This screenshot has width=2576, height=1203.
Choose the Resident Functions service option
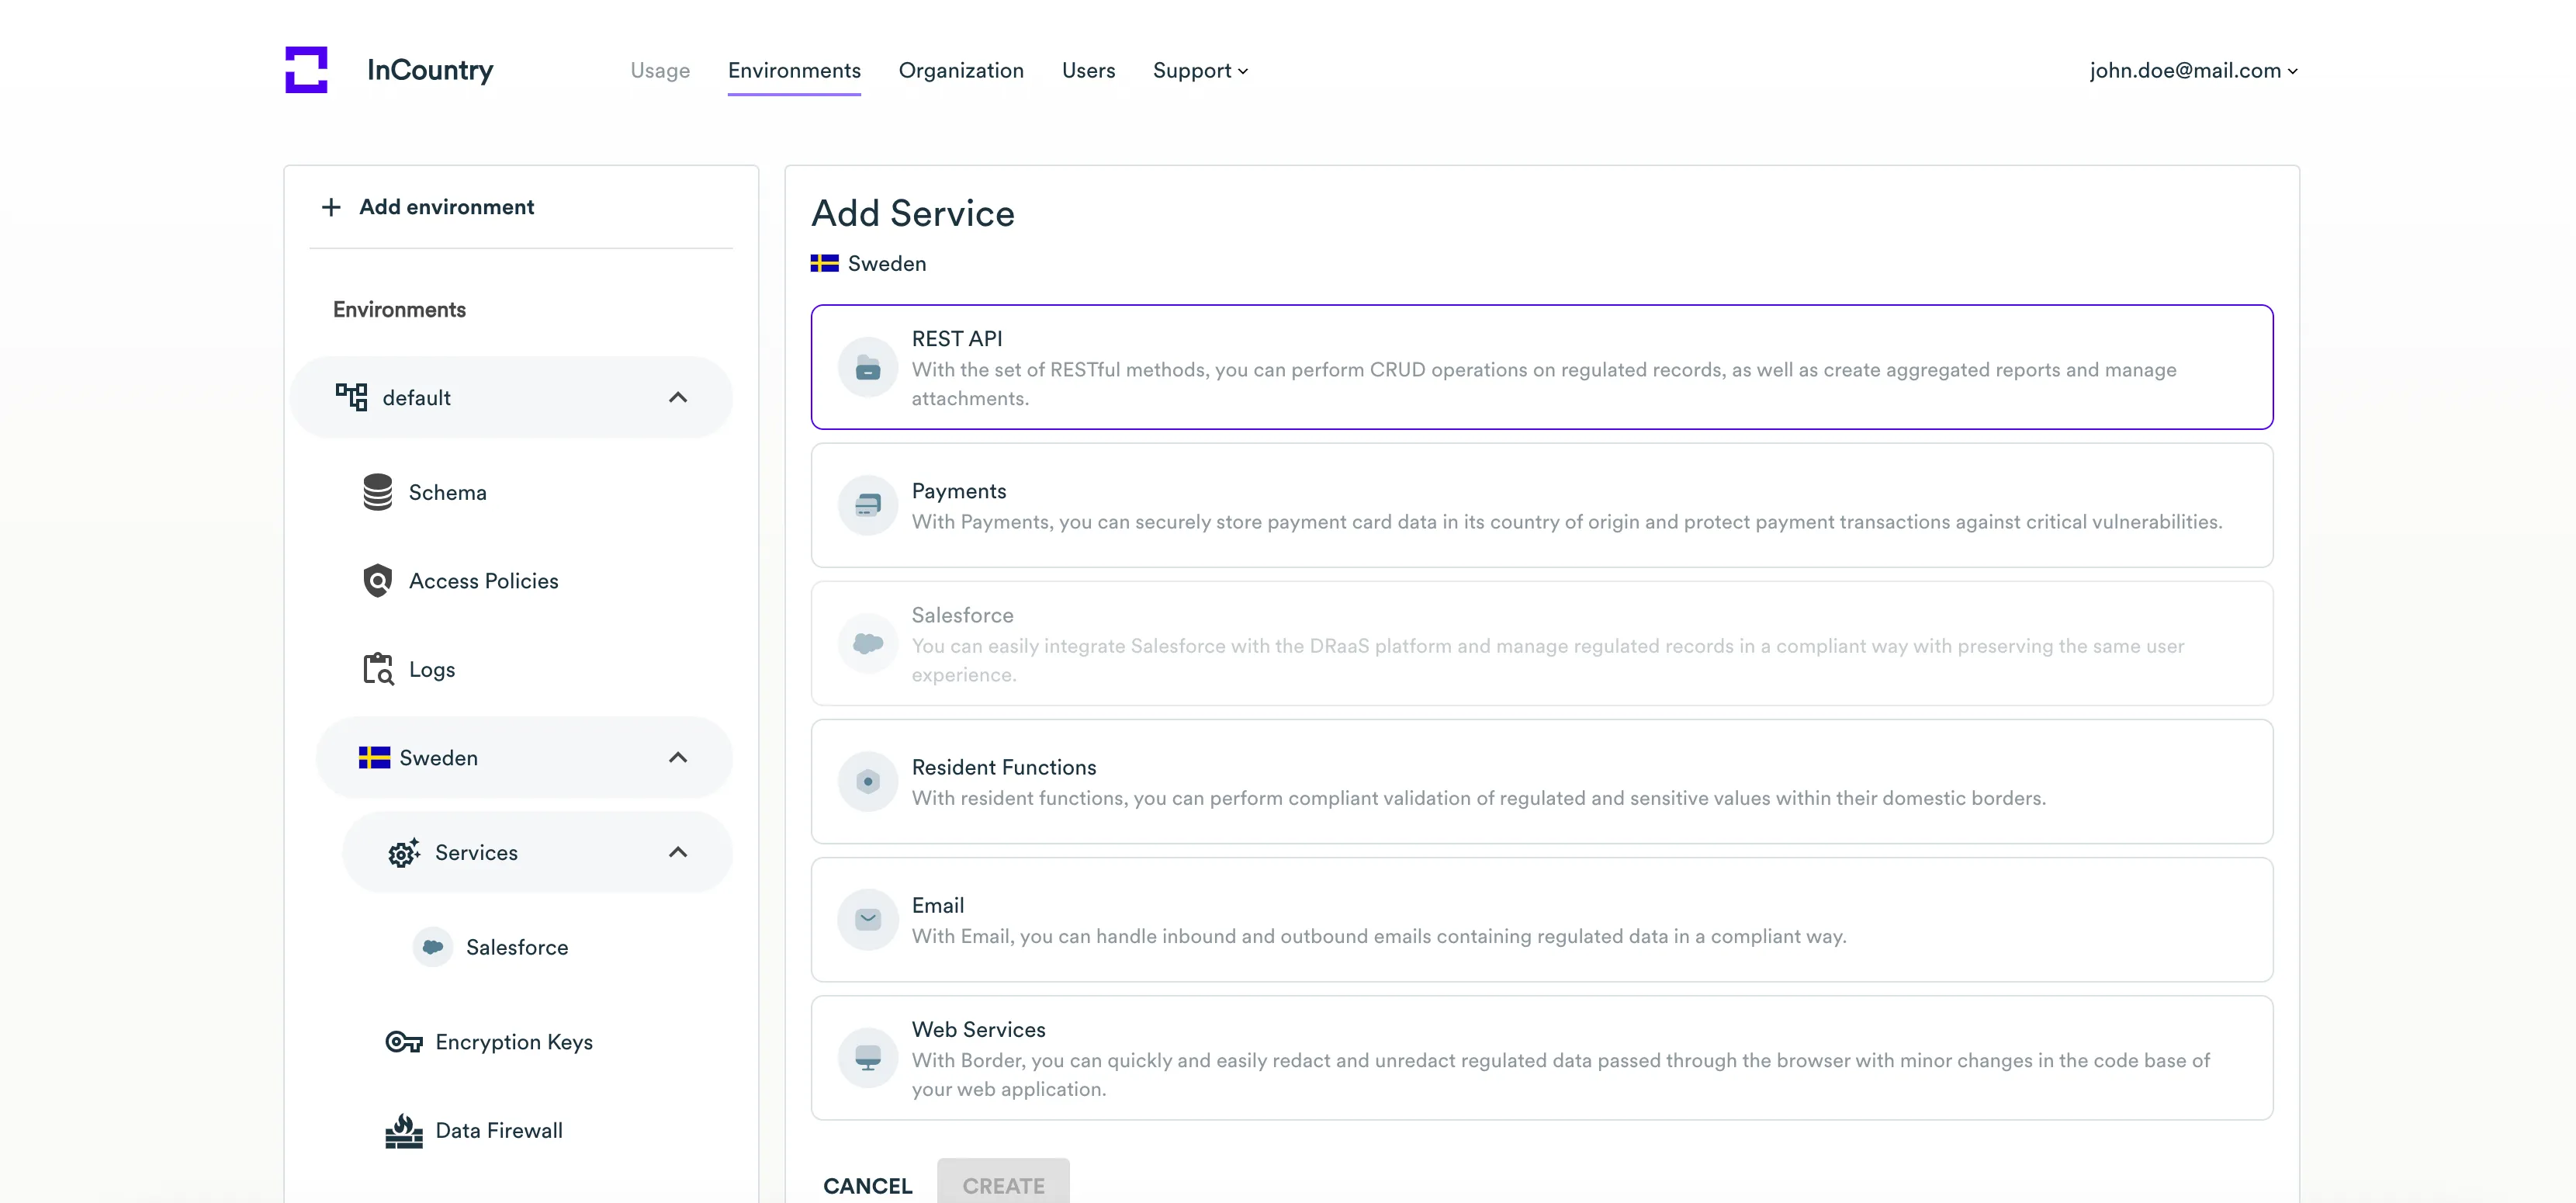(1541, 782)
